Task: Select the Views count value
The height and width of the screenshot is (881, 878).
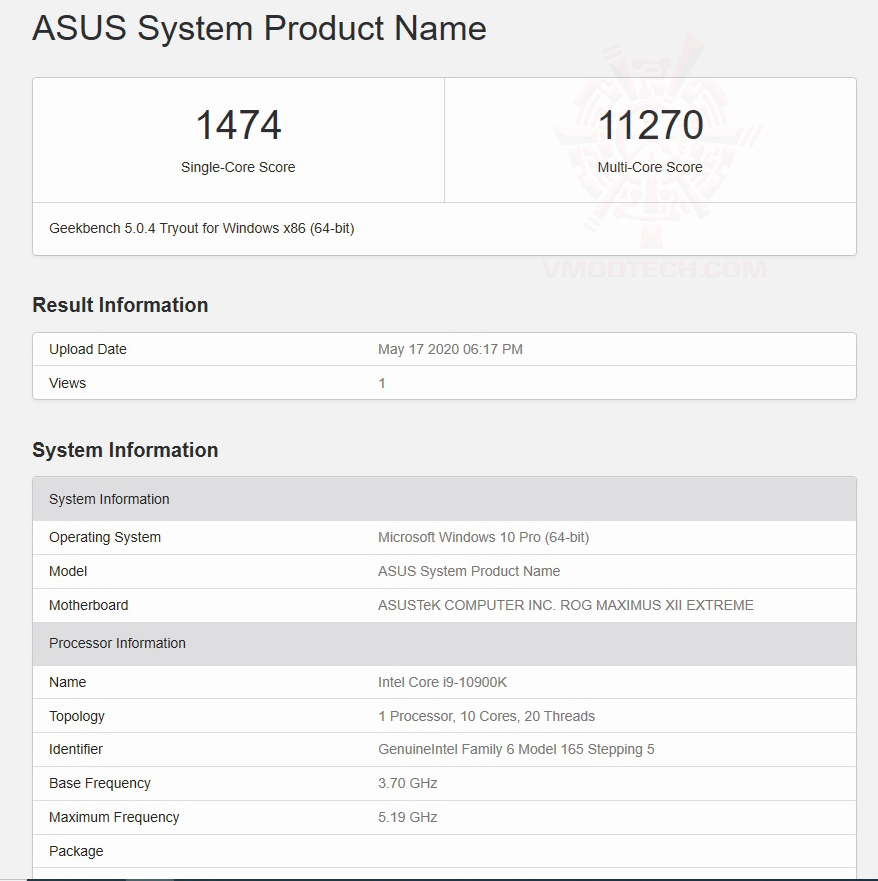Action: pyautogui.click(x=382, y=383)
